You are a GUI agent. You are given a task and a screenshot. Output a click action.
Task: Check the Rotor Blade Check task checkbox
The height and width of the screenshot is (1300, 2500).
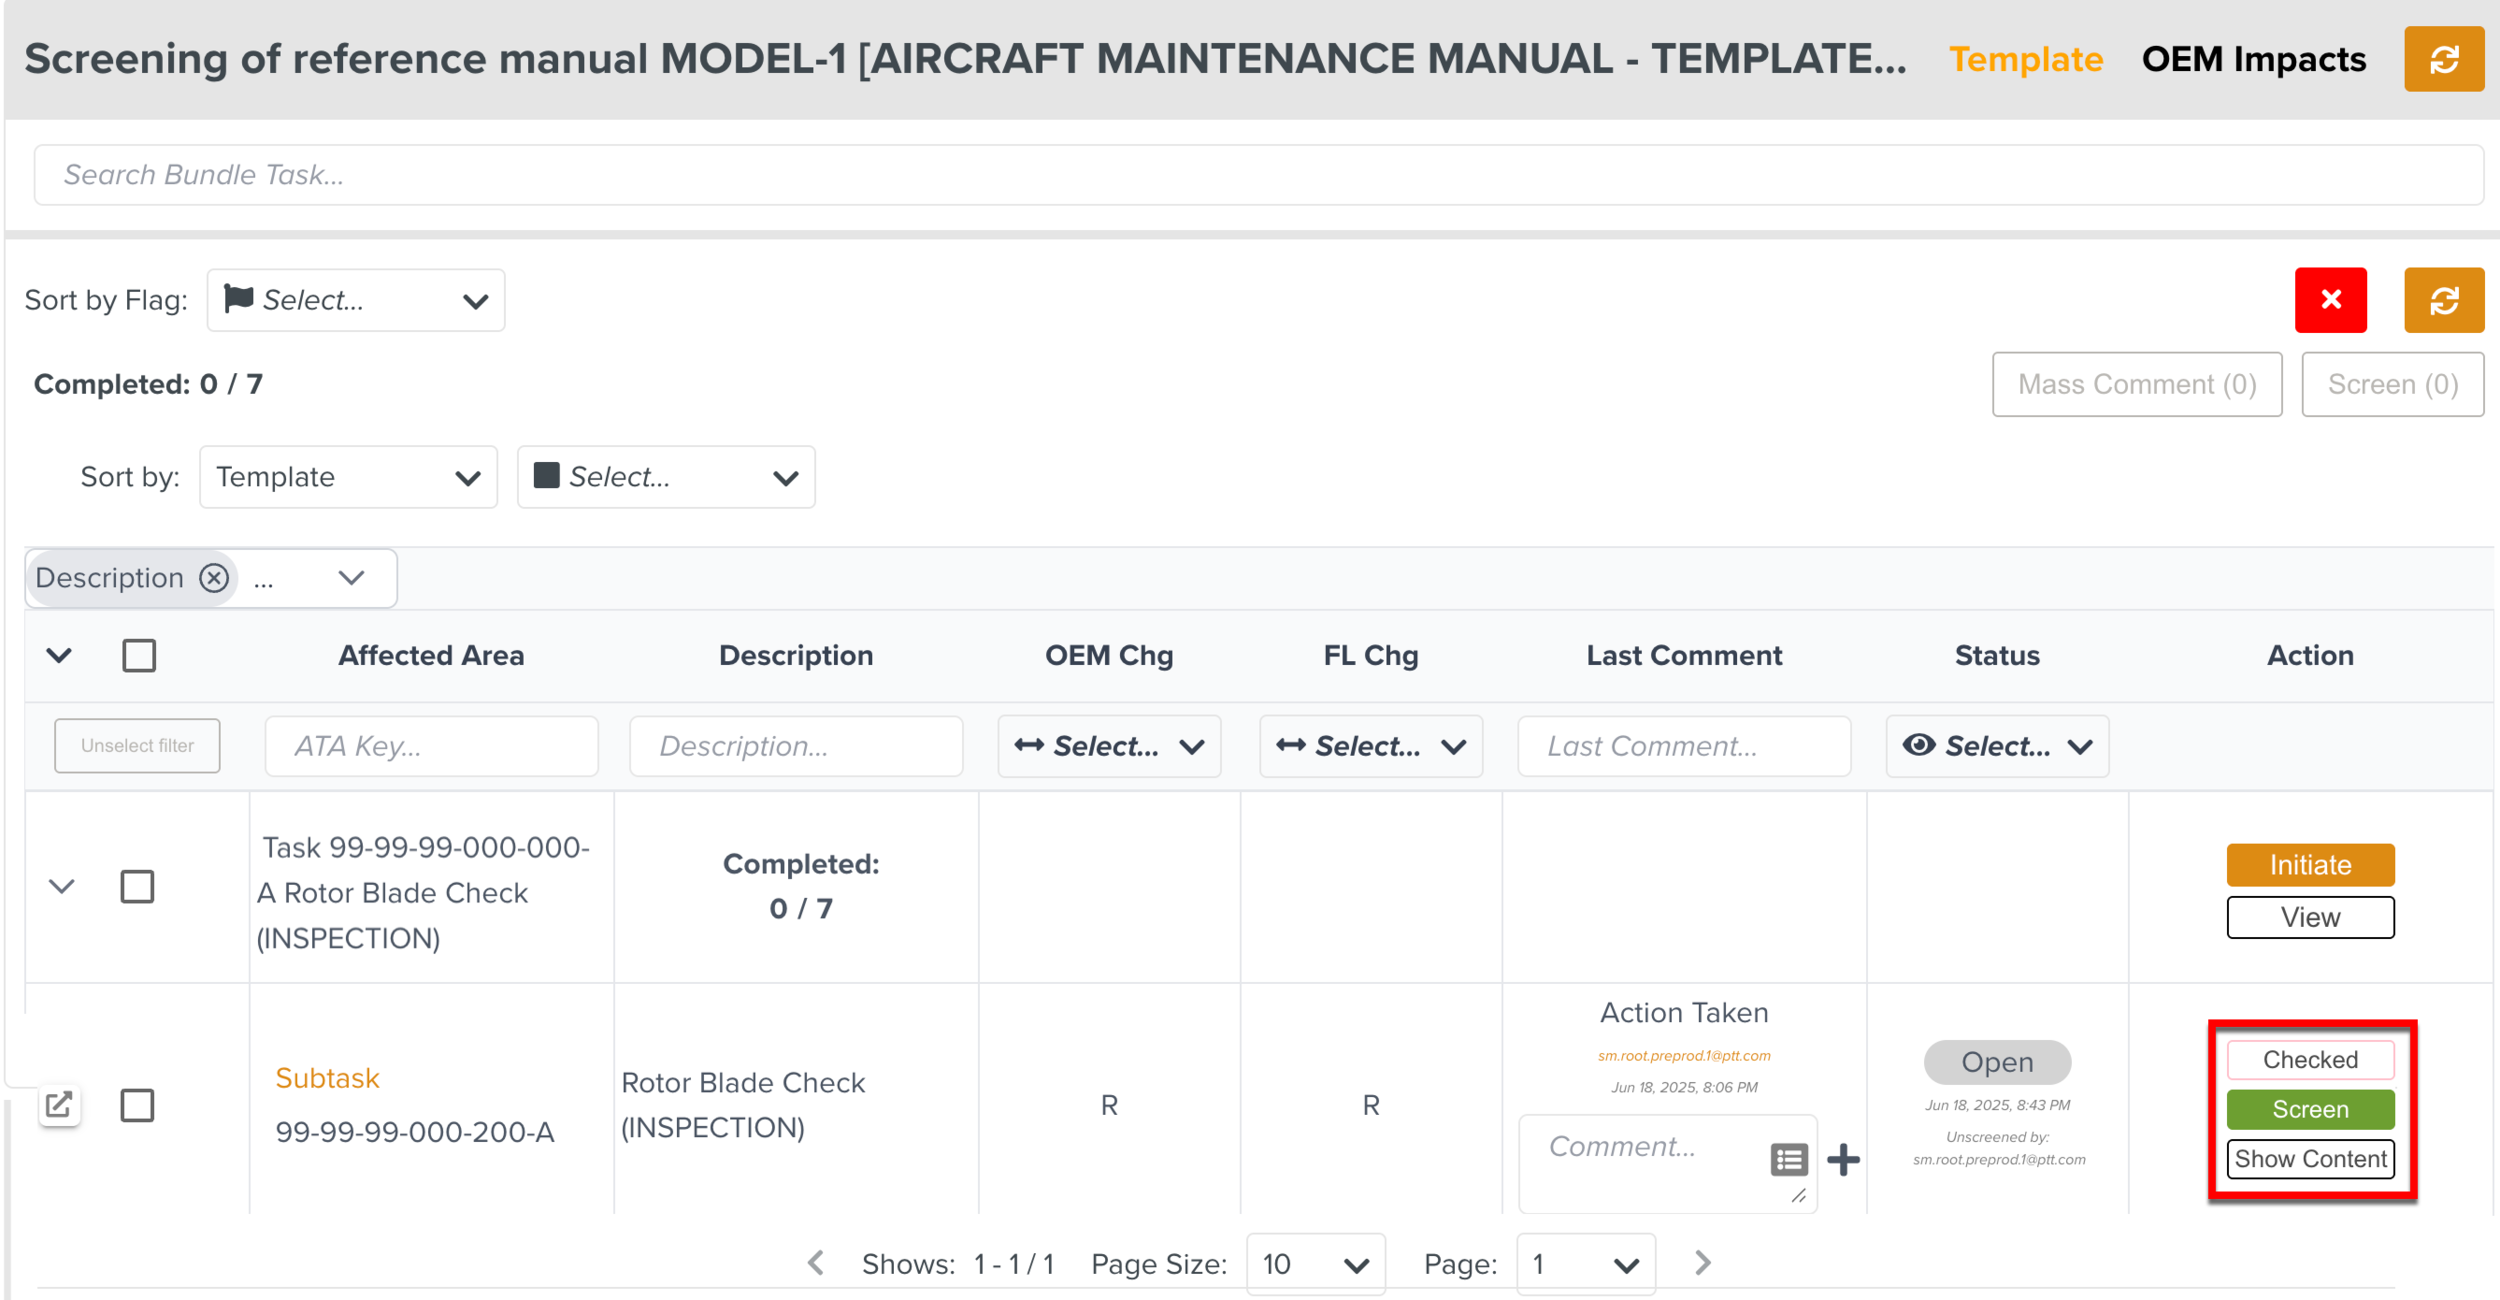137,887
